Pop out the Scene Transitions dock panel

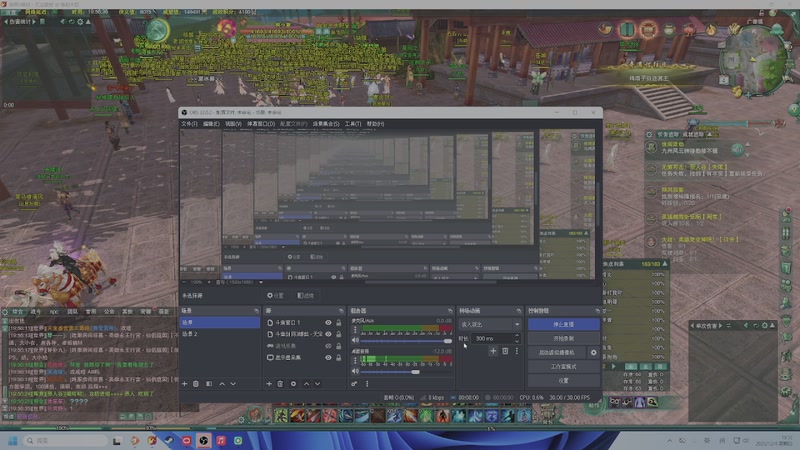(x=519, y=311)
